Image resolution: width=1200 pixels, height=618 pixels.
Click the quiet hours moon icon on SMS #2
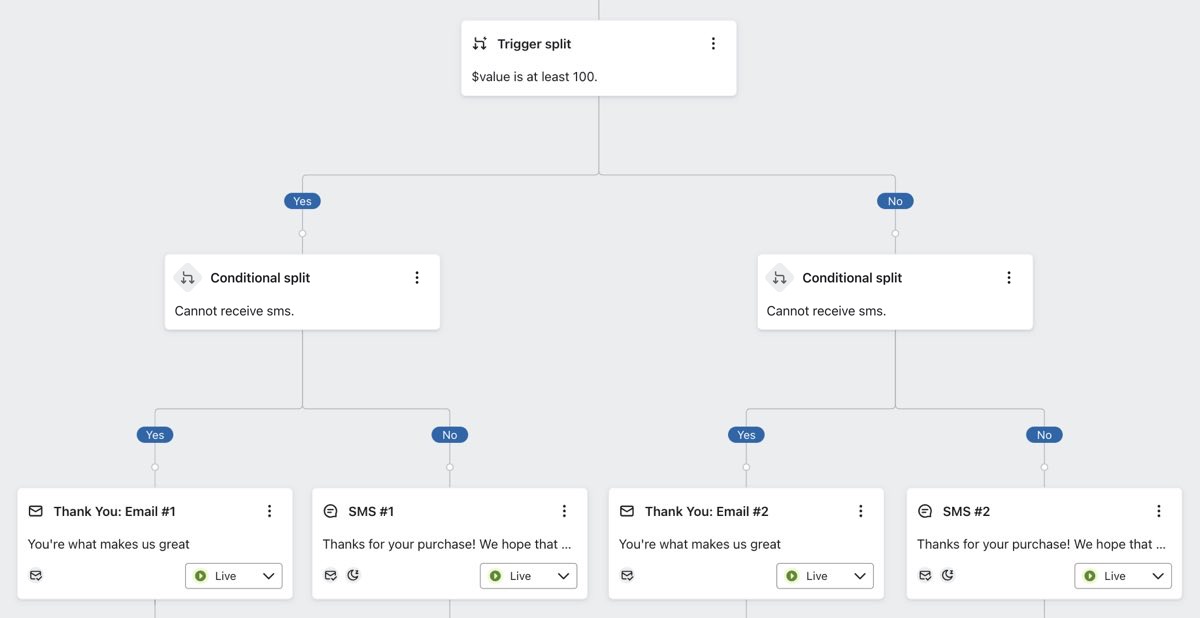[948, 575]
